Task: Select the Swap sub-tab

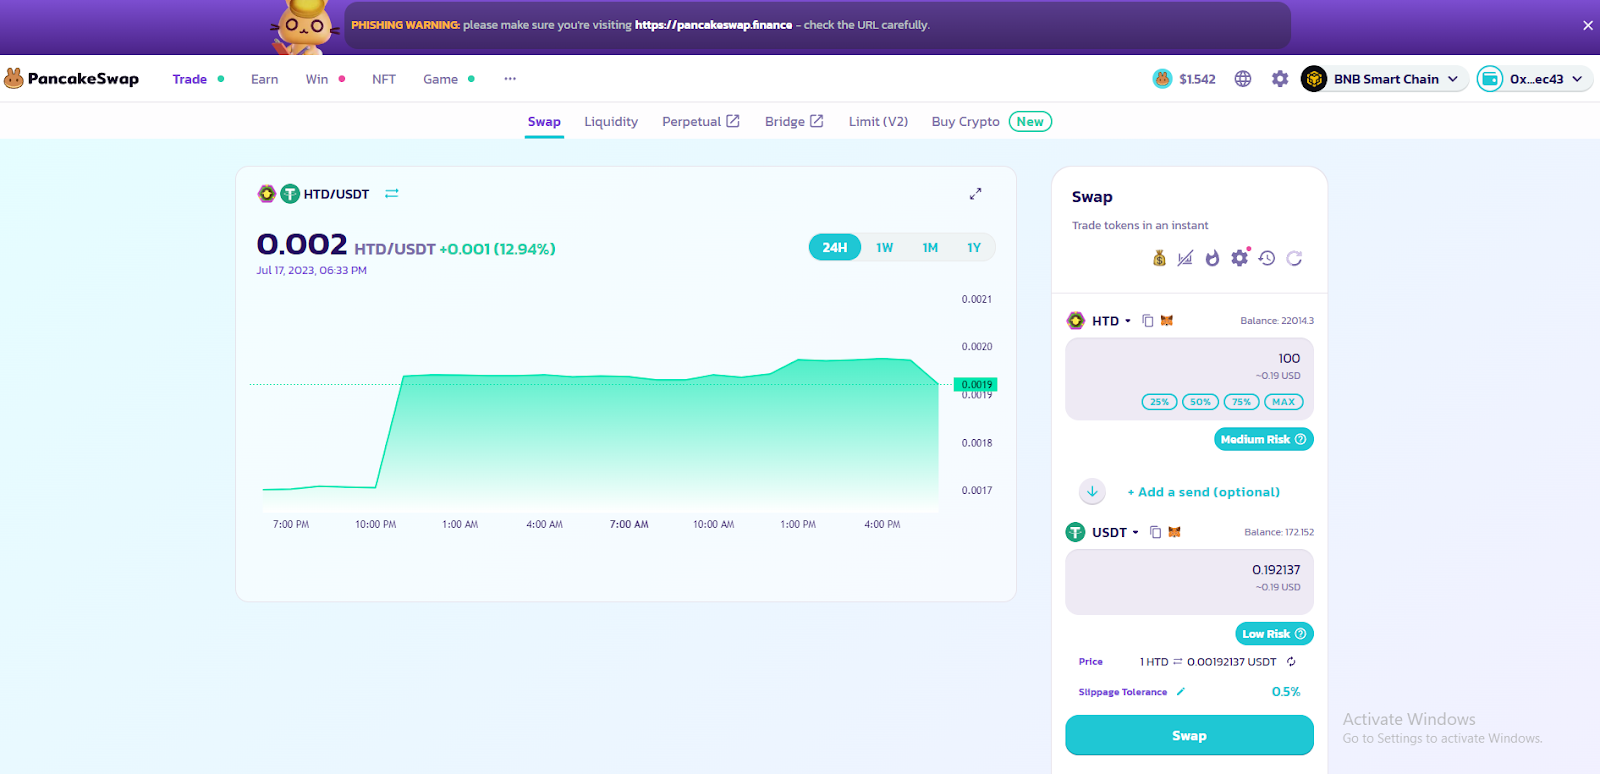Action: coord(544,122)
